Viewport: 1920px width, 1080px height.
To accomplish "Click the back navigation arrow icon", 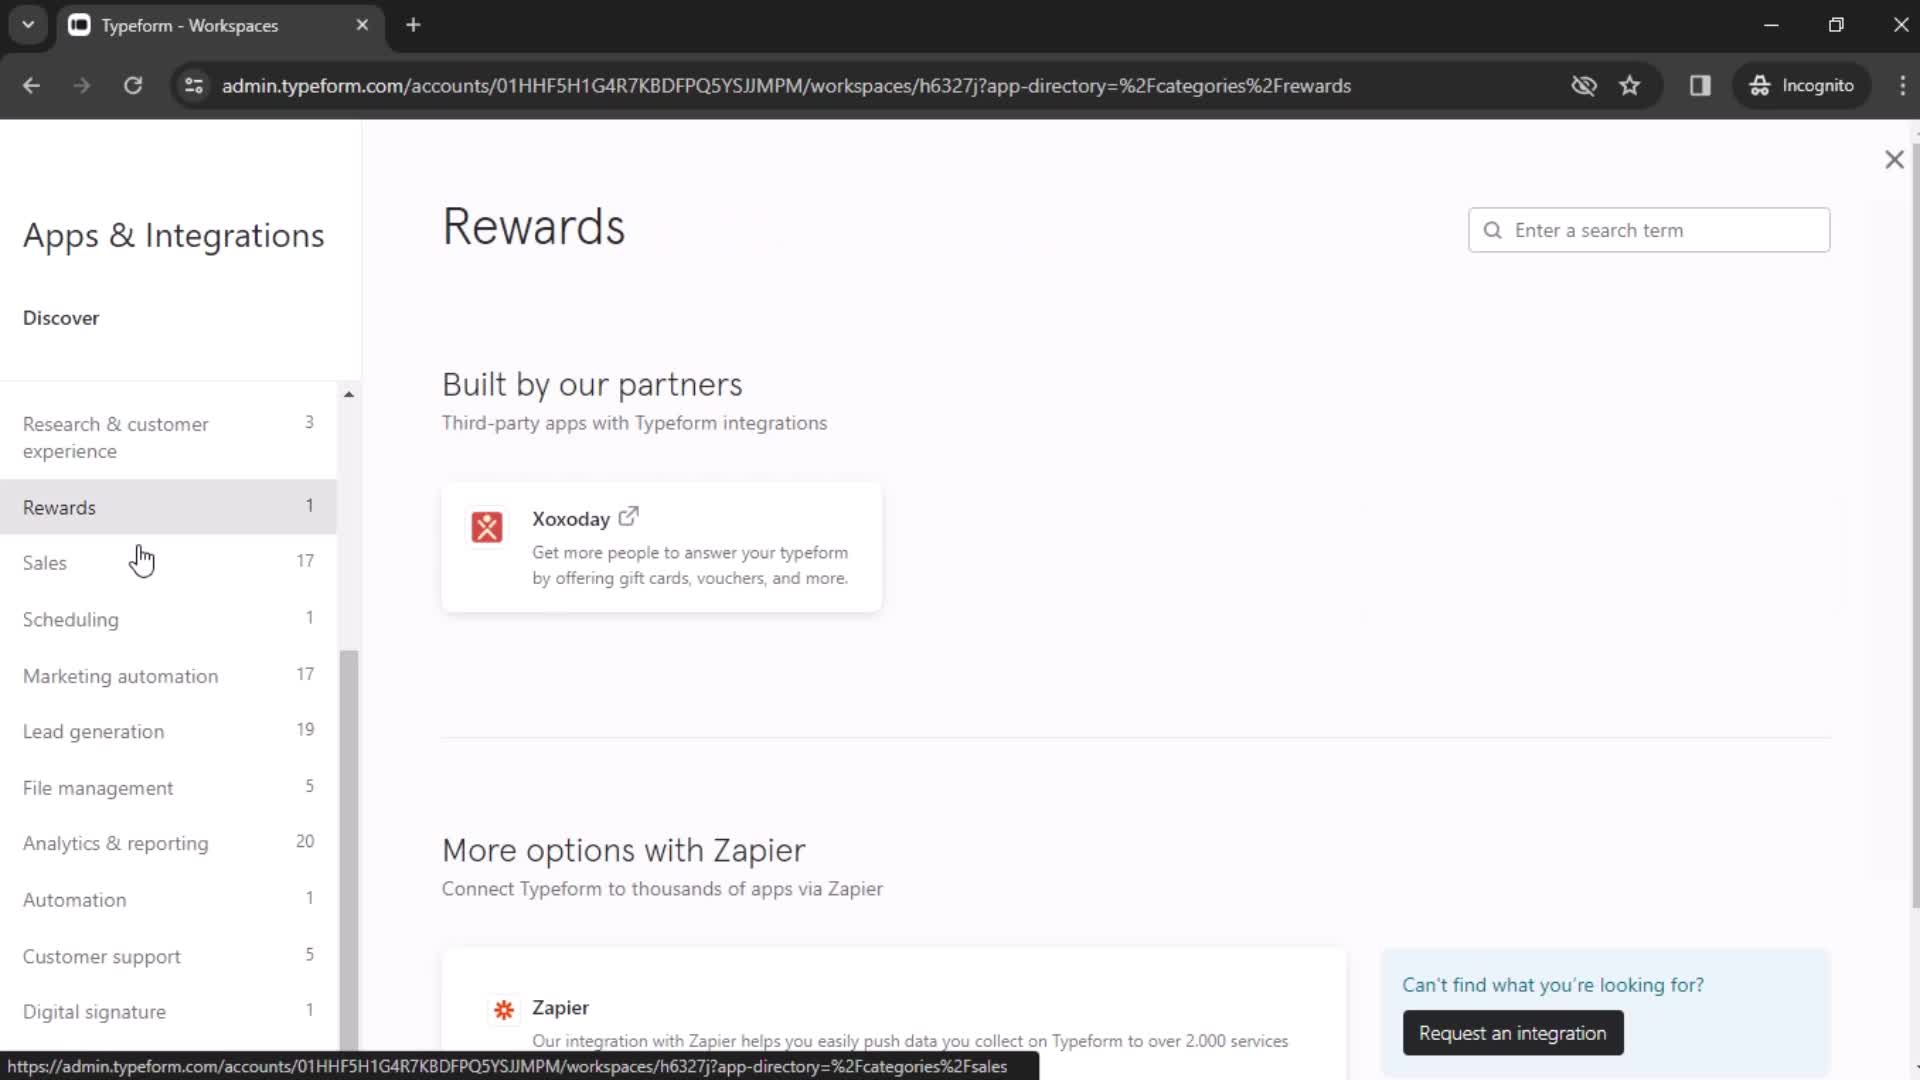I will (x=30, y=86).
